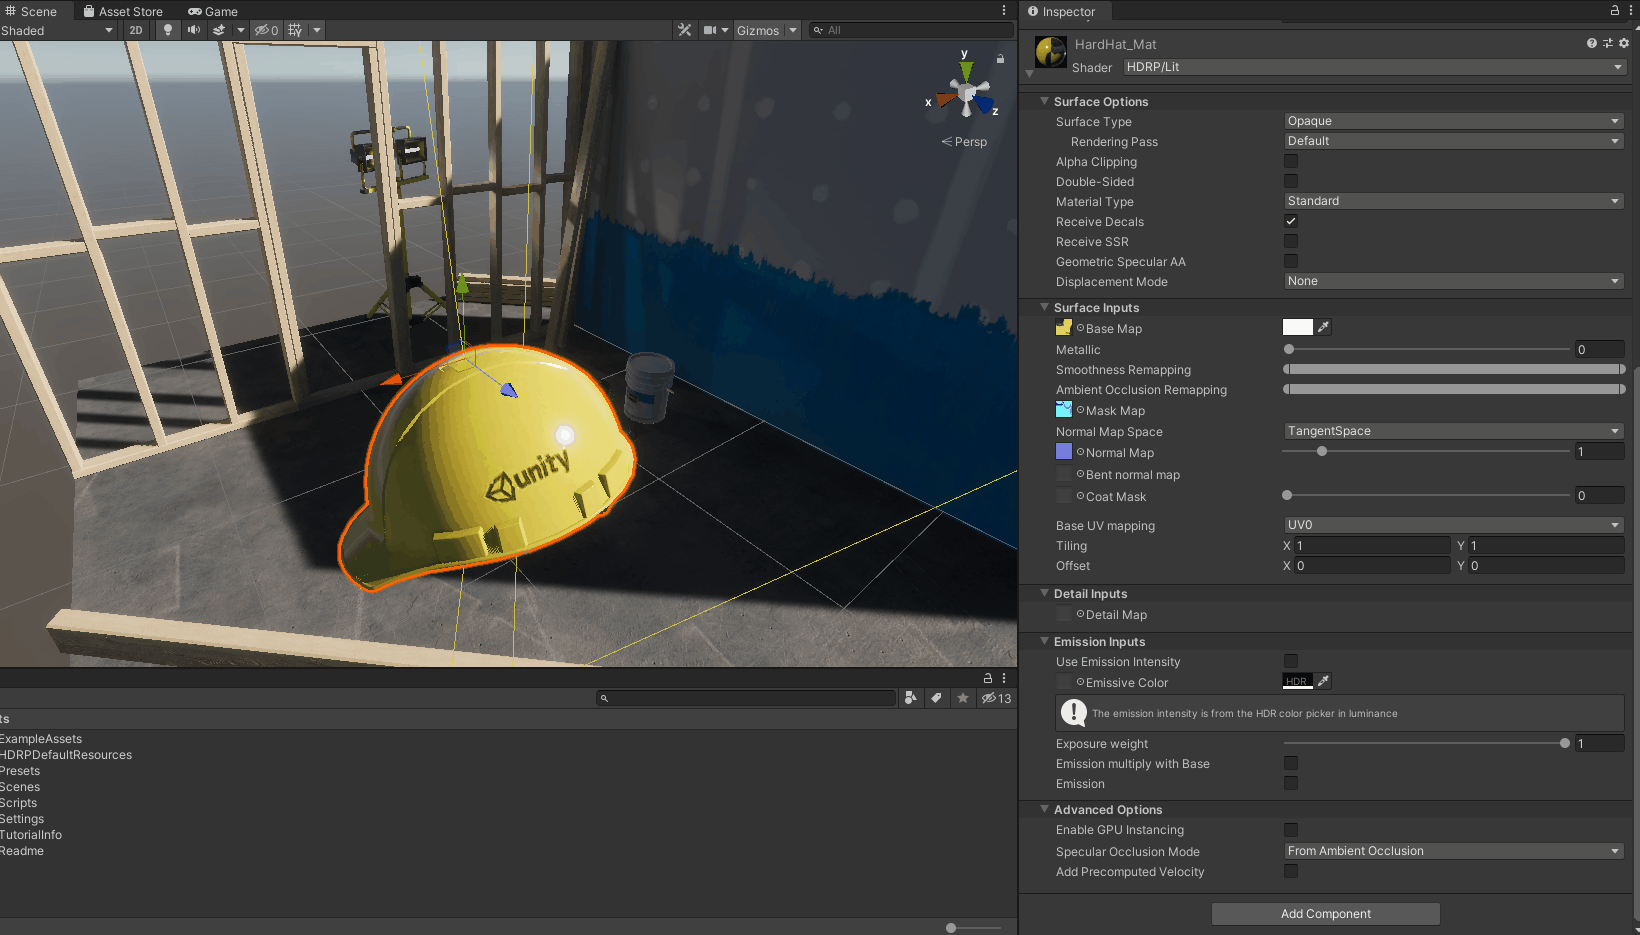Open the Emissive Color HDR swatch
This screenshot has width=1640, height=935.
click(1297, 681)
